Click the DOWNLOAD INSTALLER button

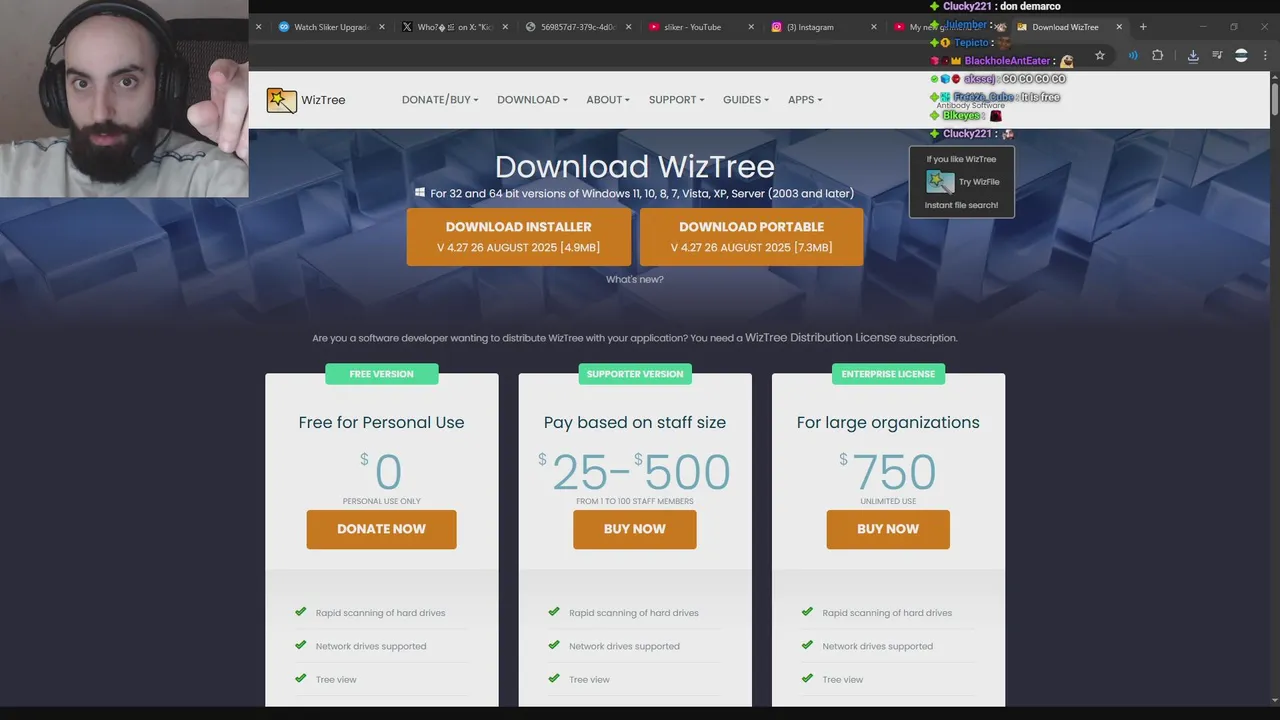pos(518,237)
